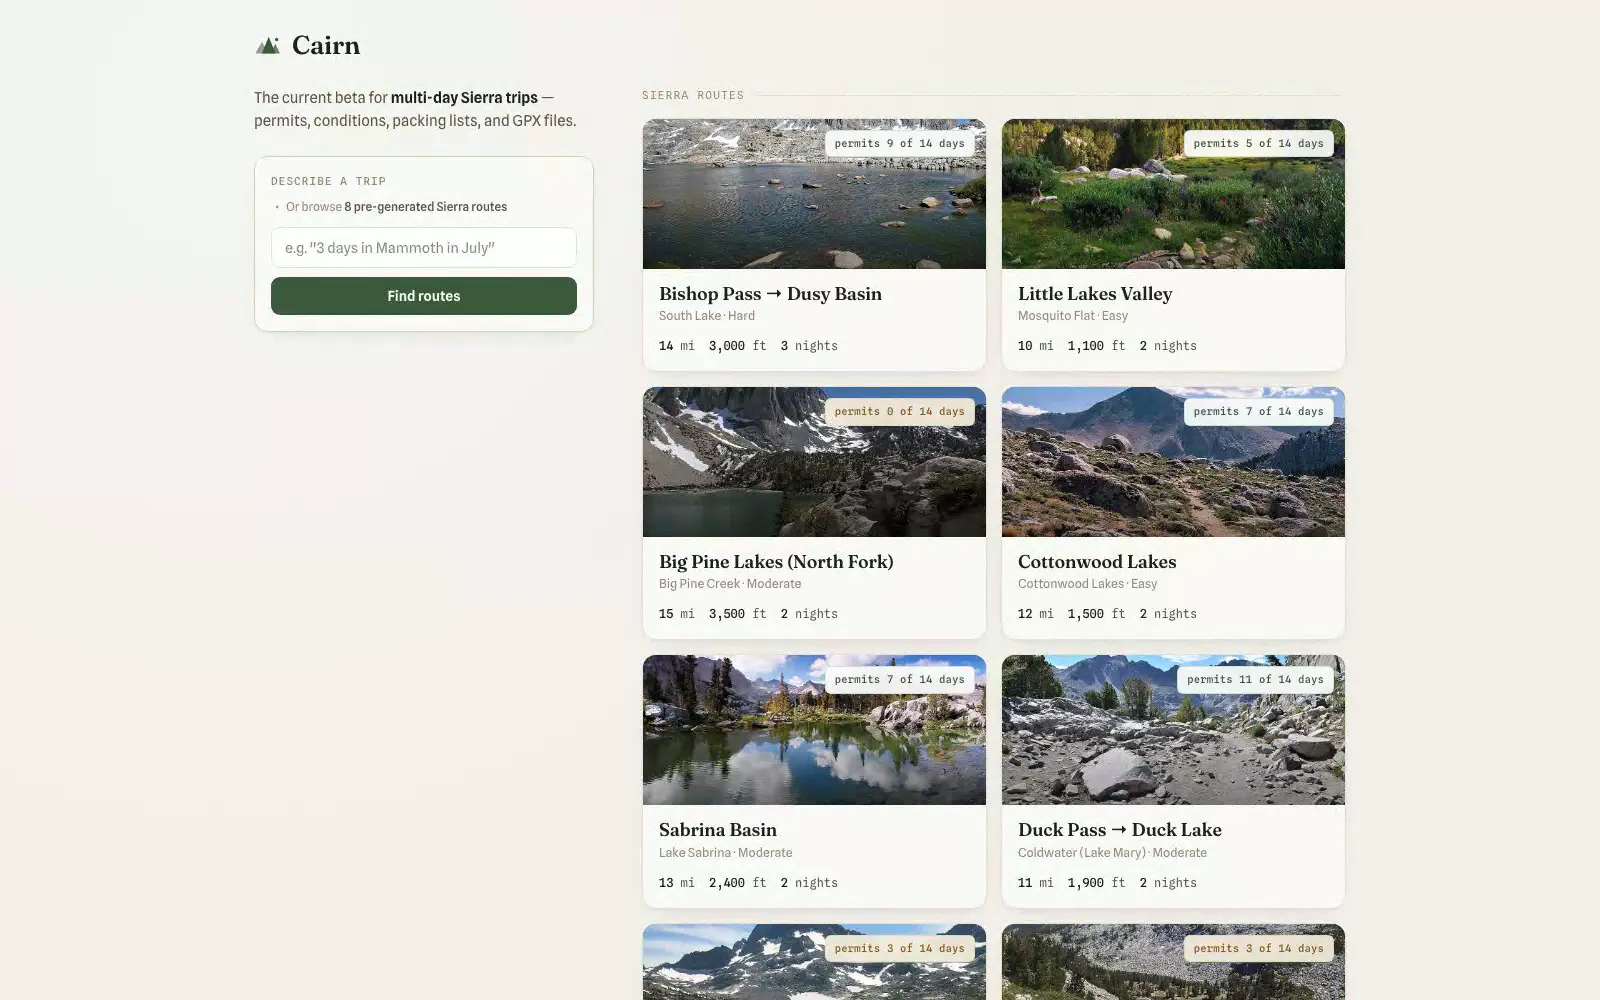This screenshot has height=1000, width=1600.
Task: Click the '15 mi' distance stat
Action: pos(677,614)
